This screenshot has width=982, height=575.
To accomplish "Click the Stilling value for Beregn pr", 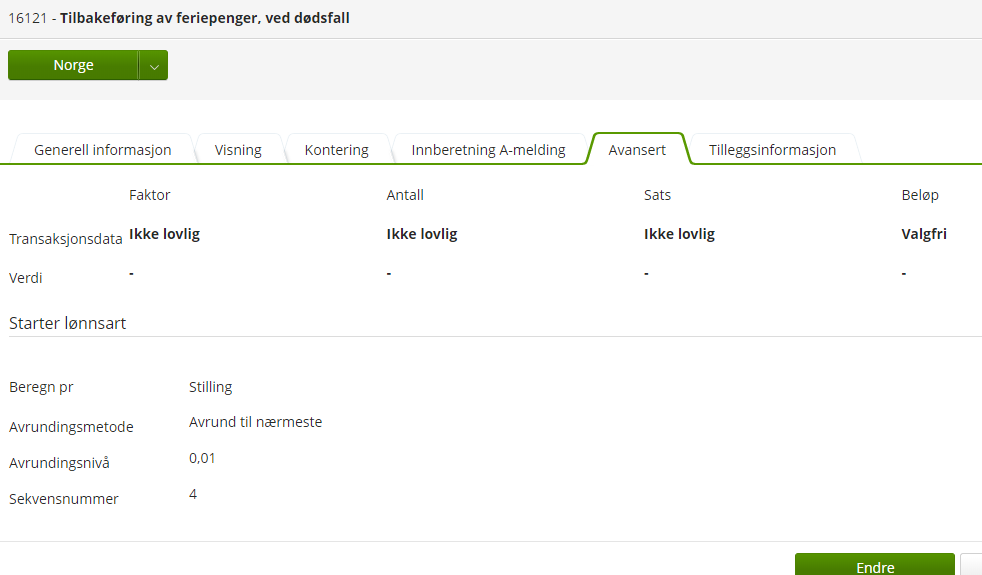I will click(210, 387).
